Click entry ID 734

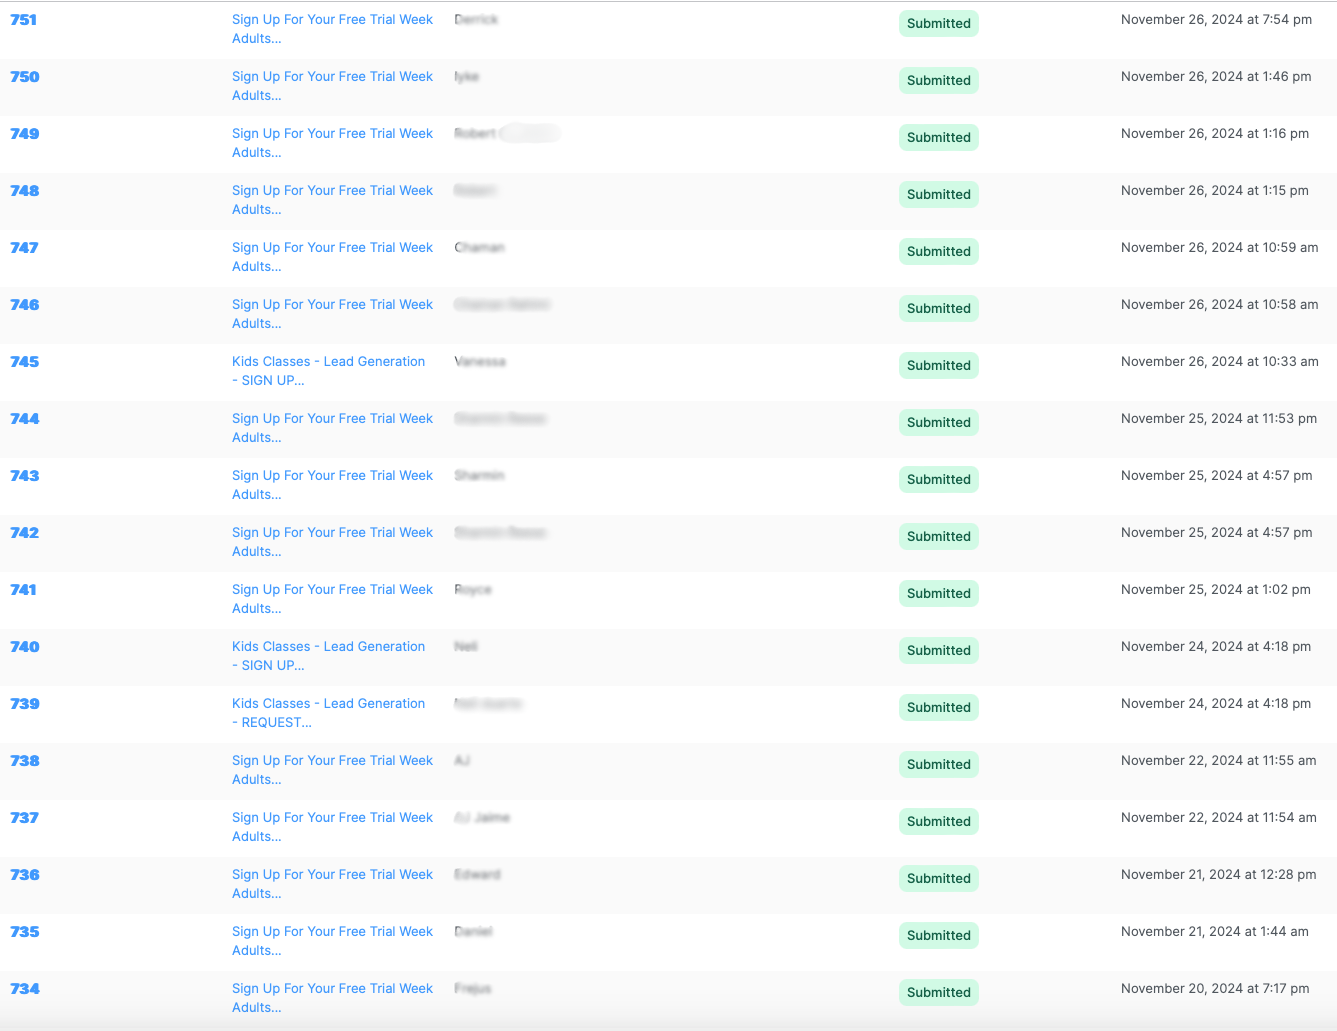[24, 989]
